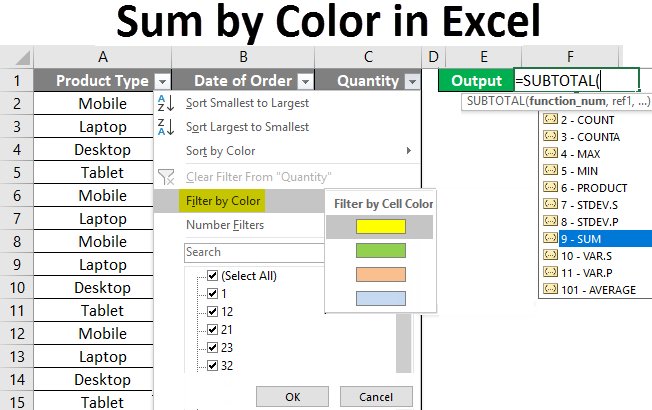Open the Product Type filter dropdown
The width and height of the screenshot is (652, 410).
tap(163, 81)
